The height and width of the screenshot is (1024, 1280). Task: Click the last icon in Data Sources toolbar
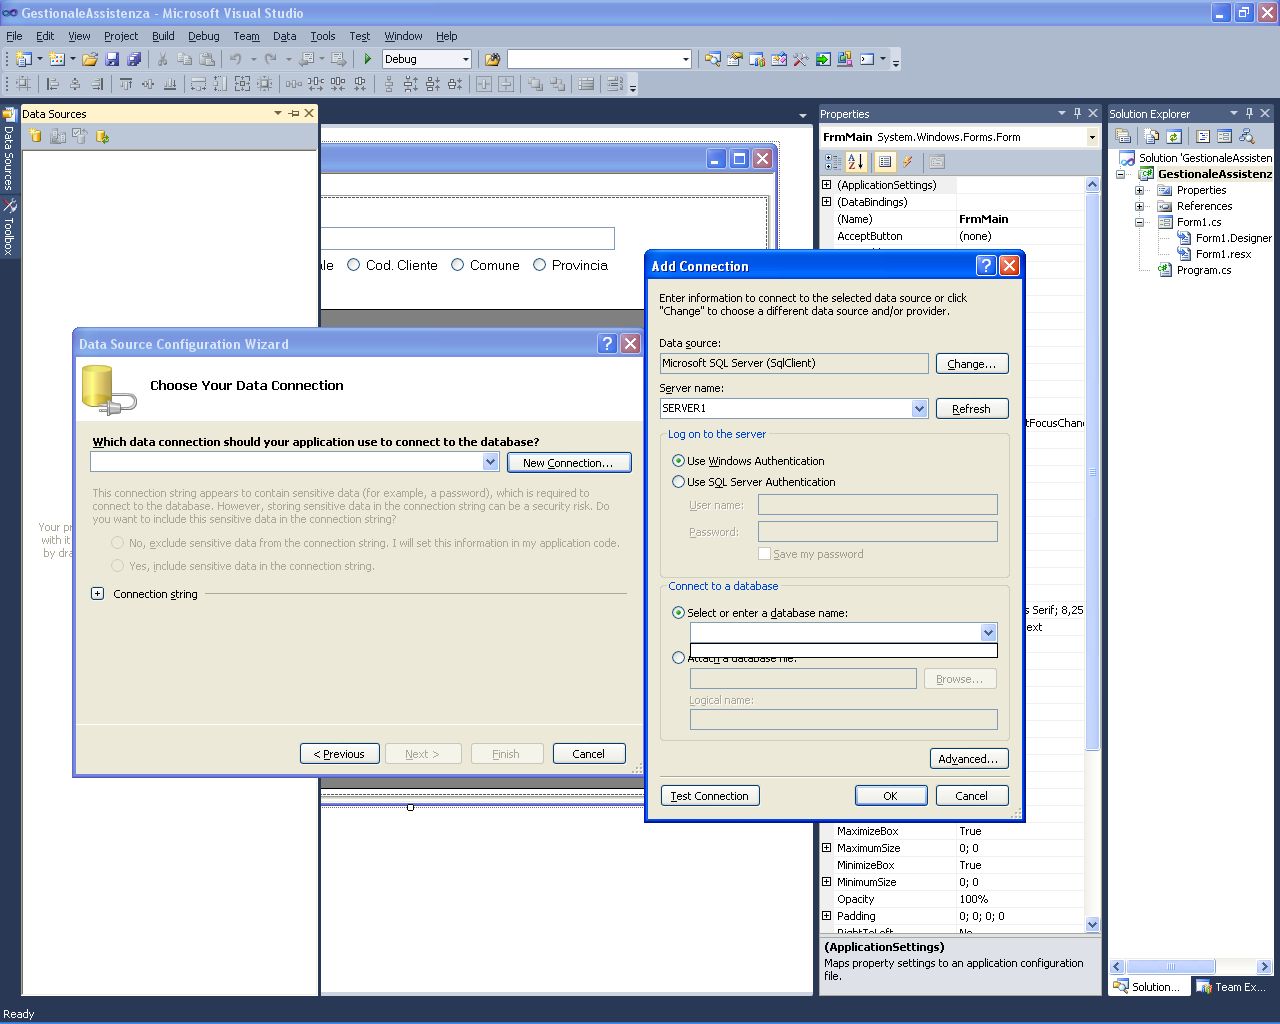point(102,136)
